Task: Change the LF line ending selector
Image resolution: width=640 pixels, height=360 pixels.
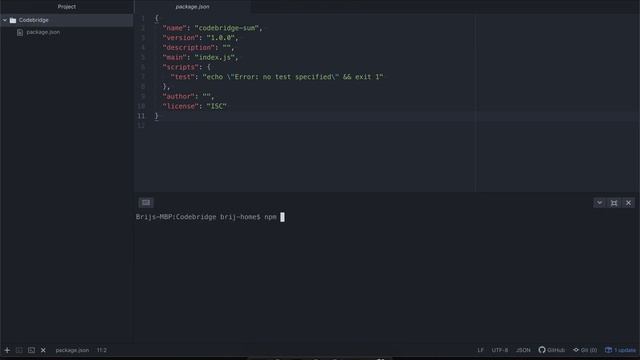Action: (x=480, y=350)
